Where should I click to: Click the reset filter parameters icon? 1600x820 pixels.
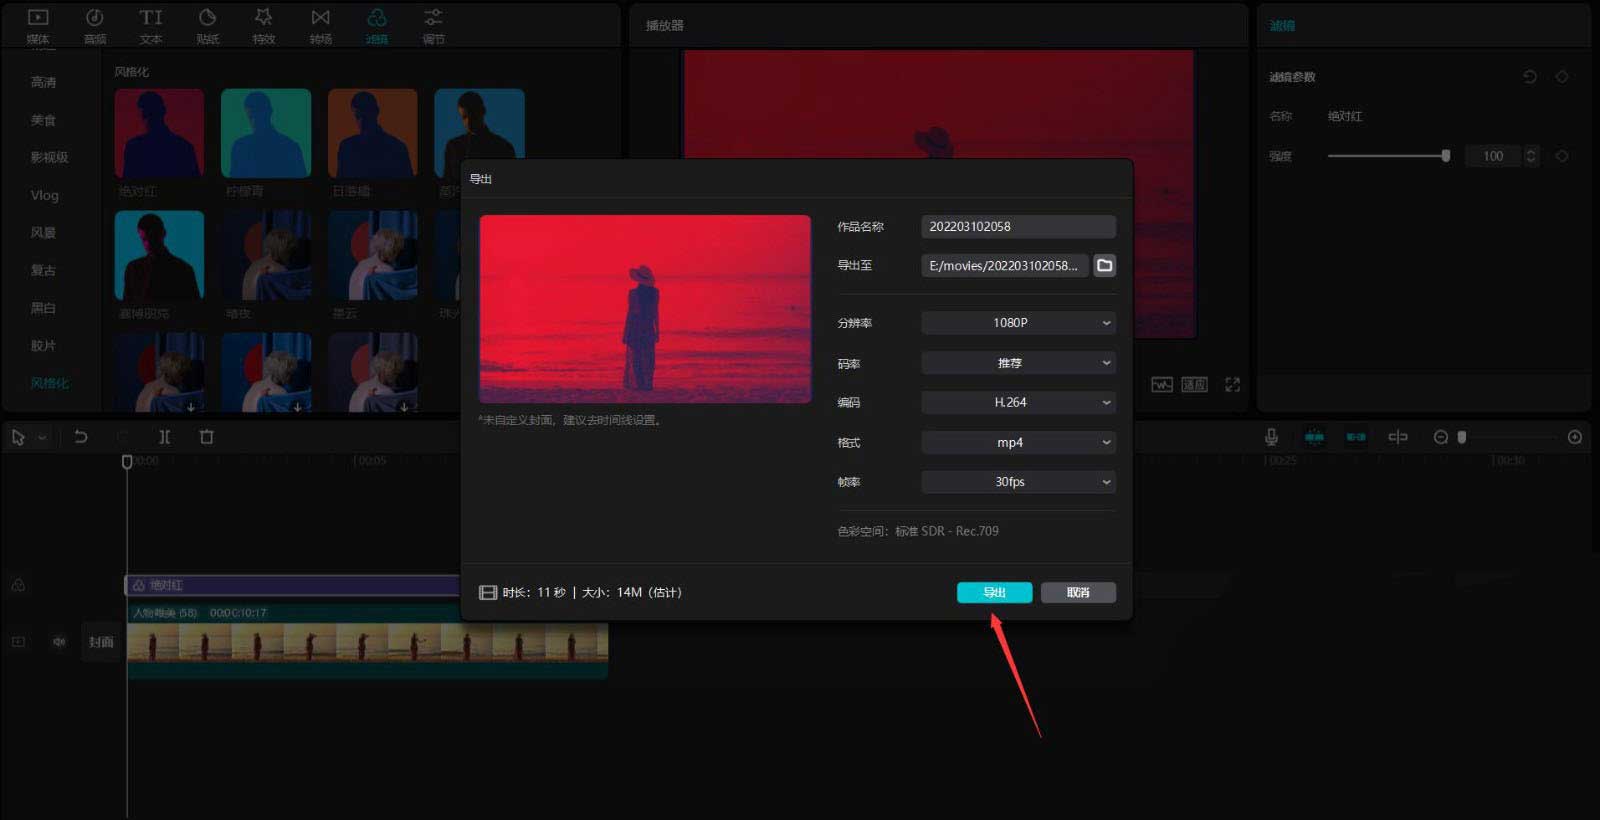pyautogui.click(x=1529, y=77)
